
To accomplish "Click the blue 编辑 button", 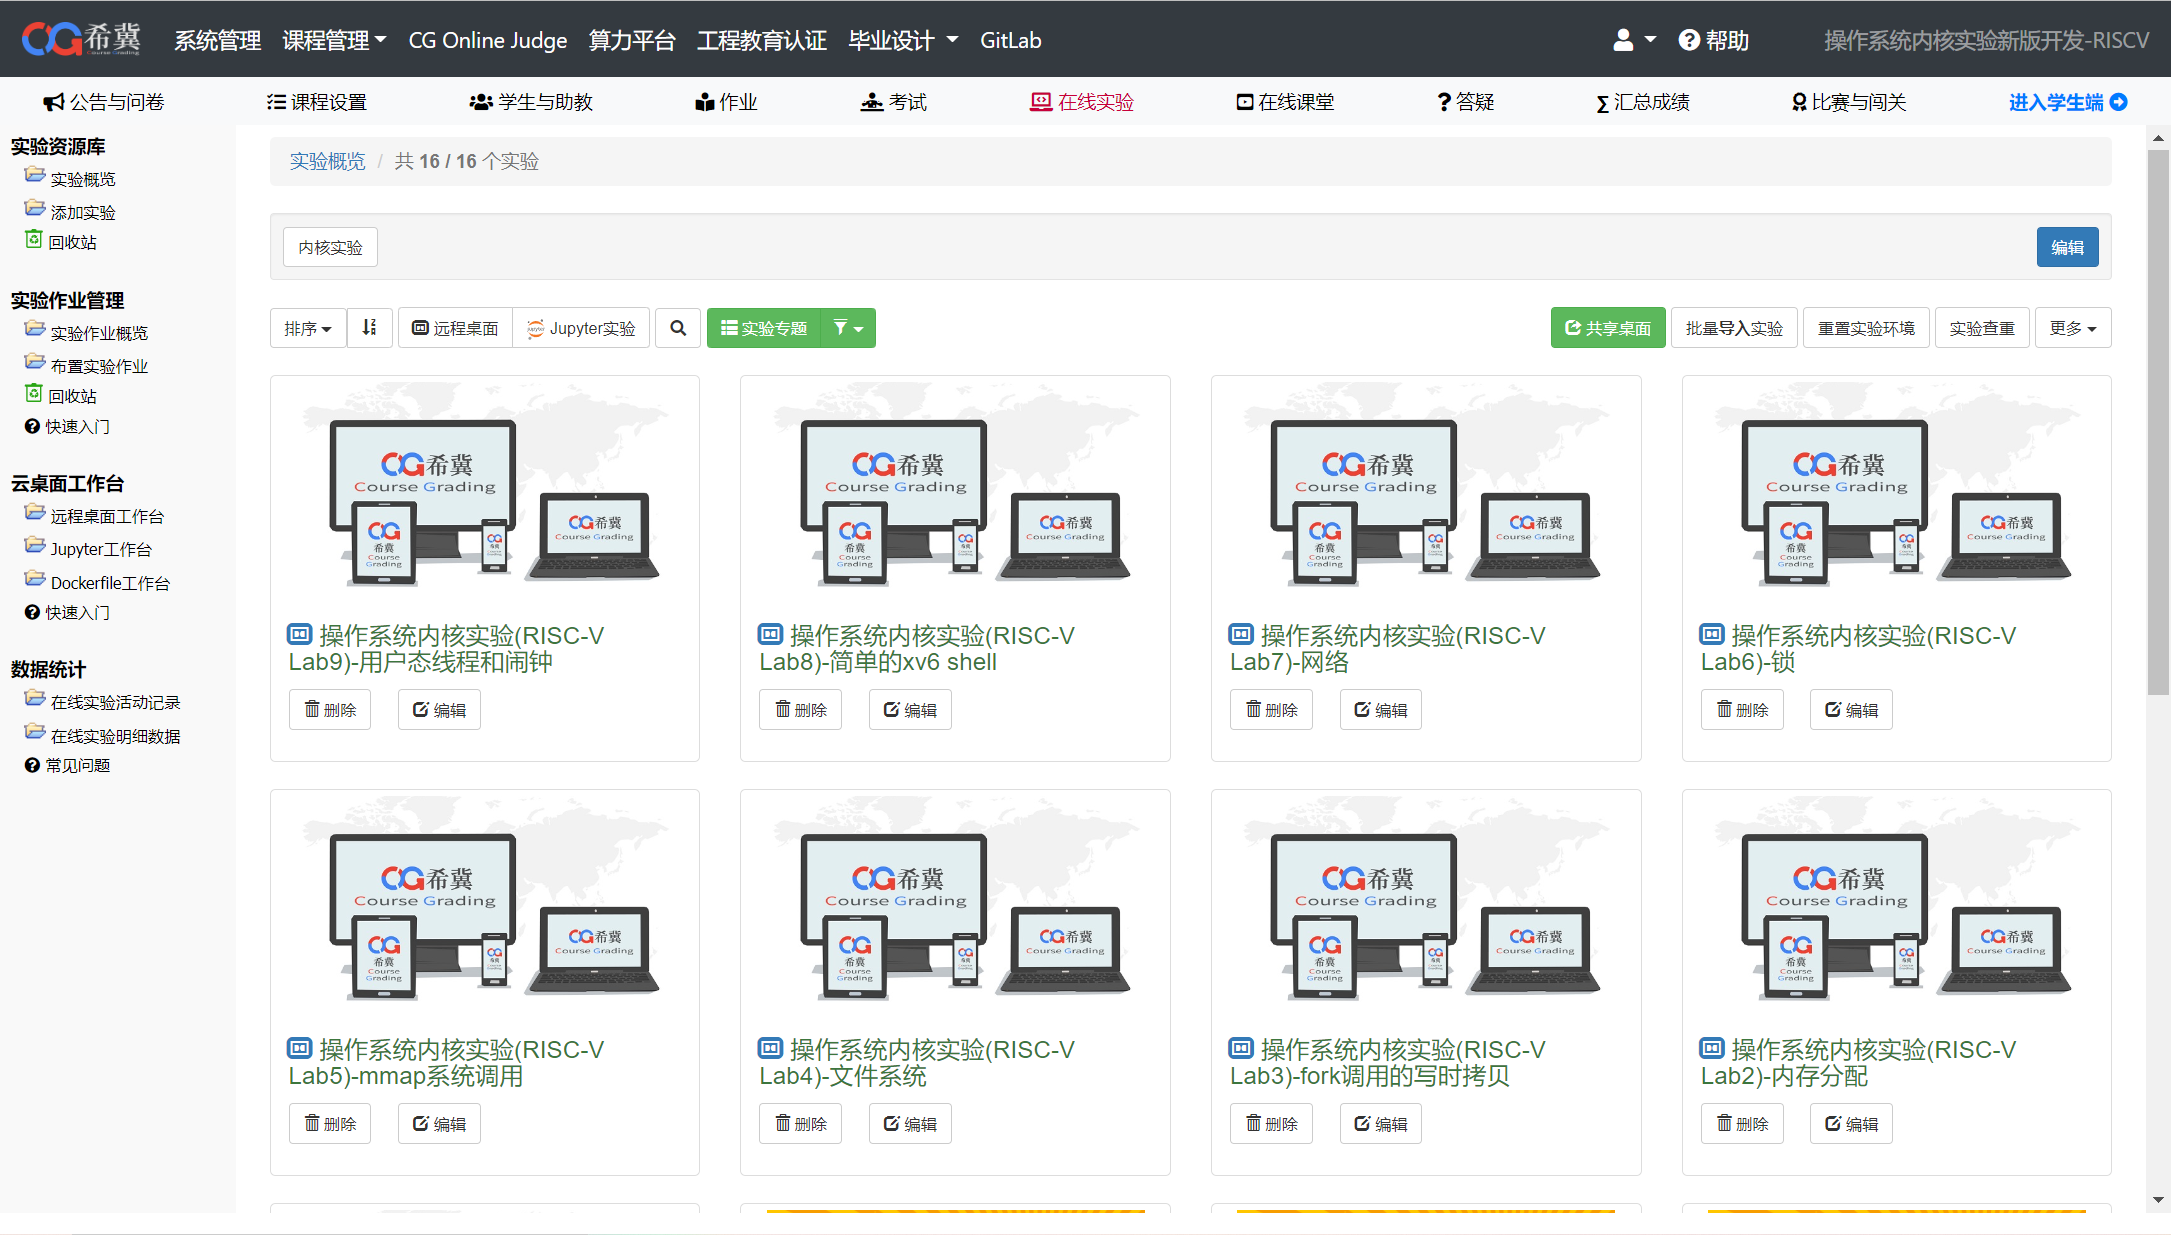I will tap(2067, 247).
